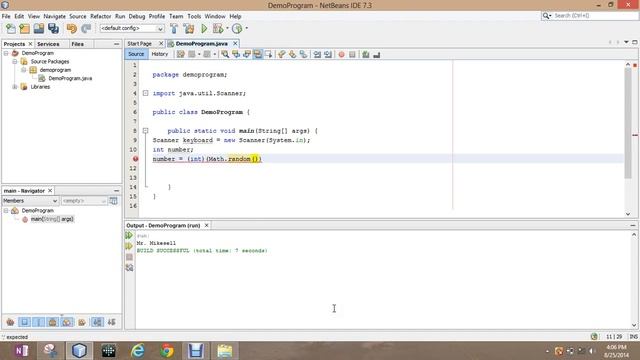Toggle Rectangular Selection in editor toolbar
Viewport: 640px width, 360px height.
pos(269,54)
